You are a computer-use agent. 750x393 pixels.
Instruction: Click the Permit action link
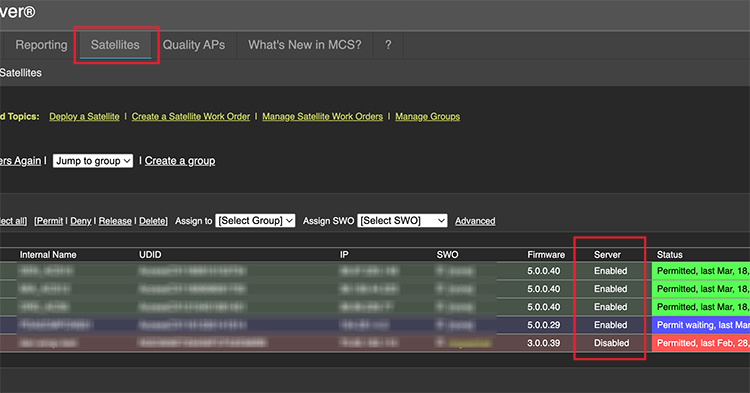(x=50, y=221)
